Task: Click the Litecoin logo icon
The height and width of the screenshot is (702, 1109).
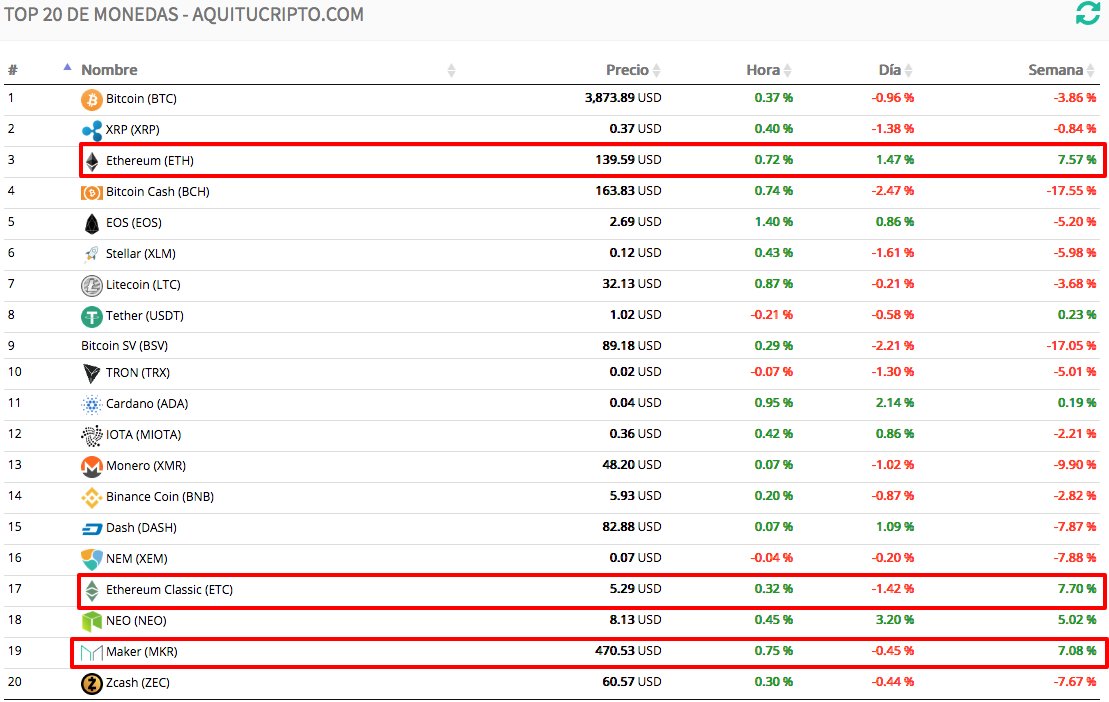Action: click(x=91, y=286)
